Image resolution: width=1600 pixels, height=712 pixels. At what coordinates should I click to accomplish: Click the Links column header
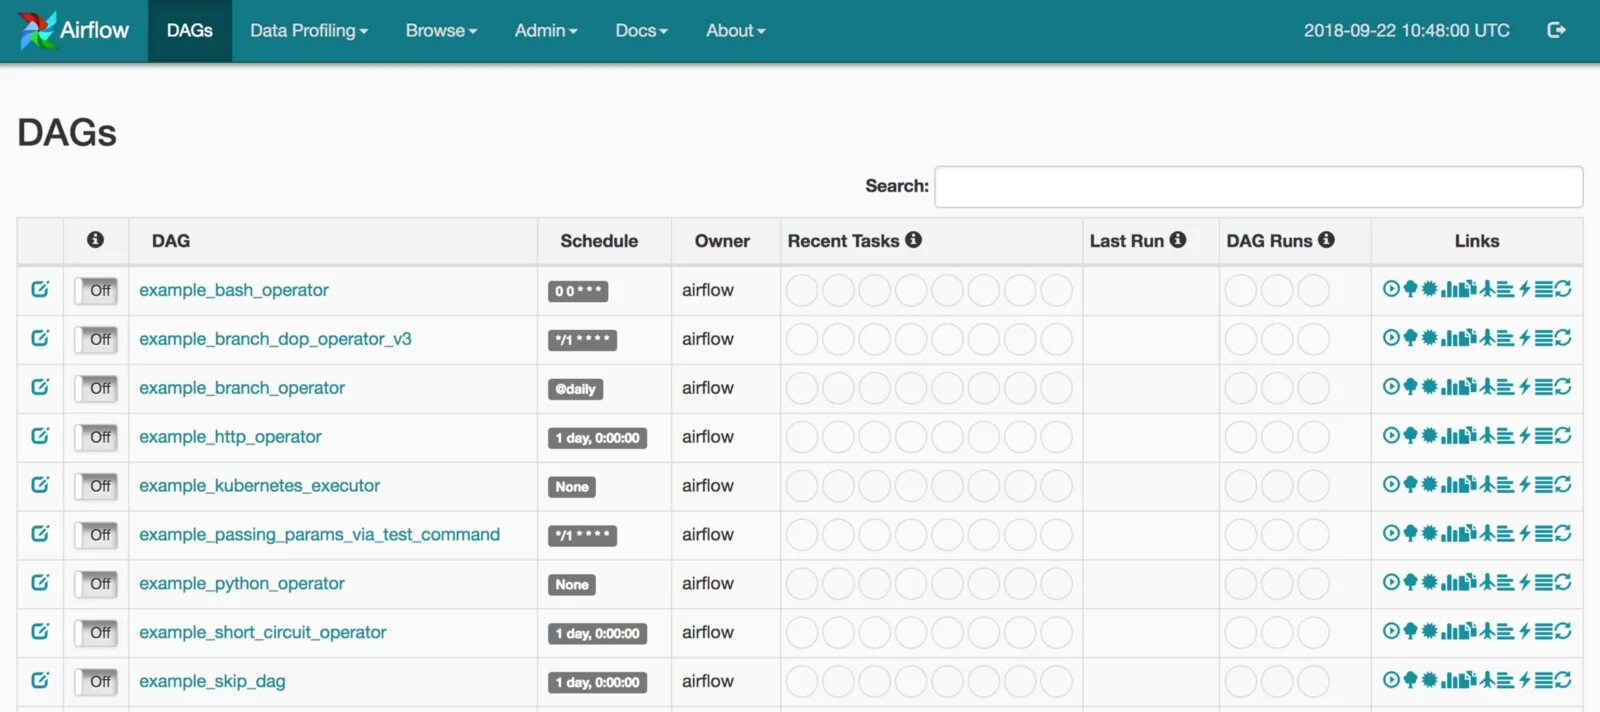(x=1477, y=241)
